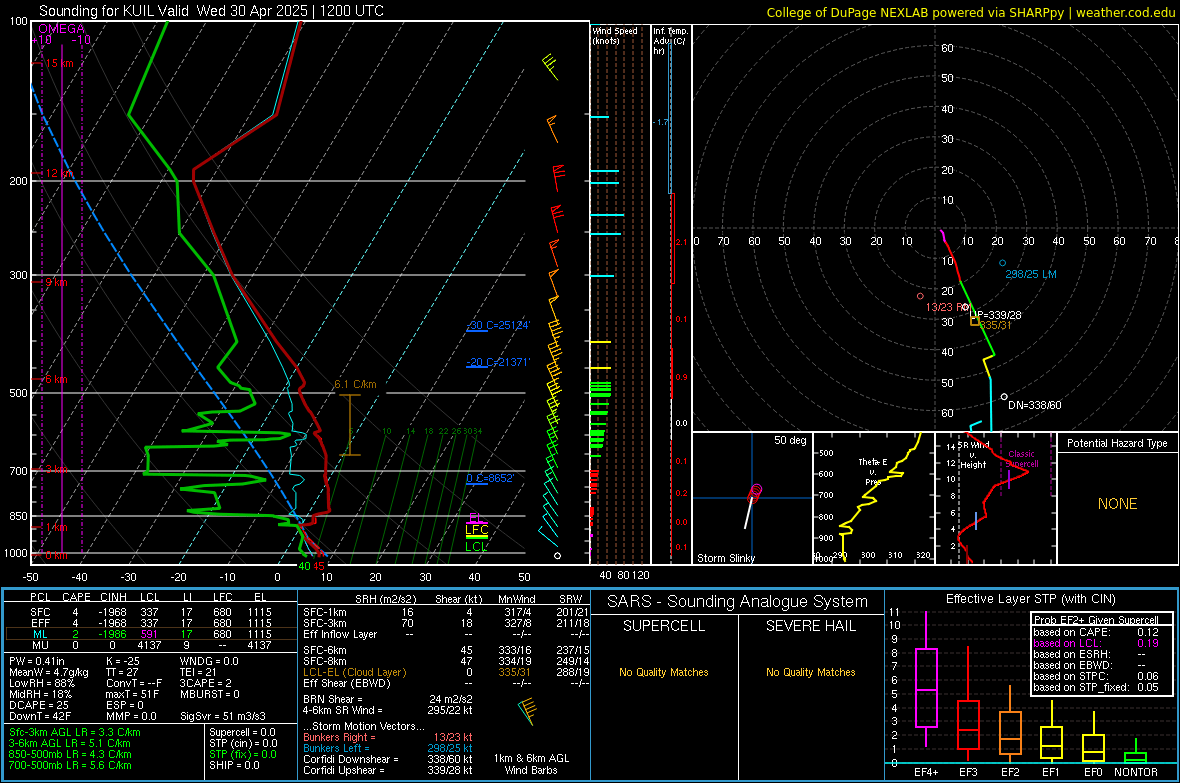Click the 700-500mb LR = 5.6 C/km value
Screen dimensions: 1180x783
70,765
